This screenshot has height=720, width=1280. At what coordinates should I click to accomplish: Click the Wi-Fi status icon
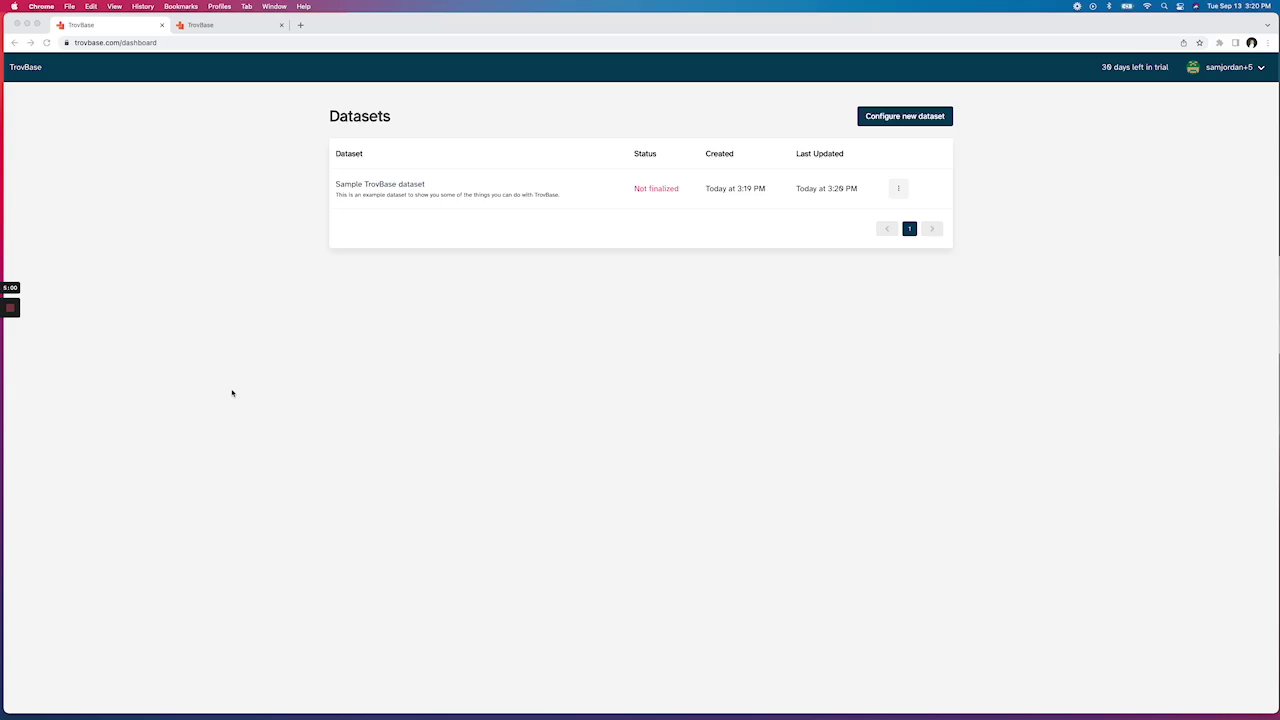(1147, 6)
